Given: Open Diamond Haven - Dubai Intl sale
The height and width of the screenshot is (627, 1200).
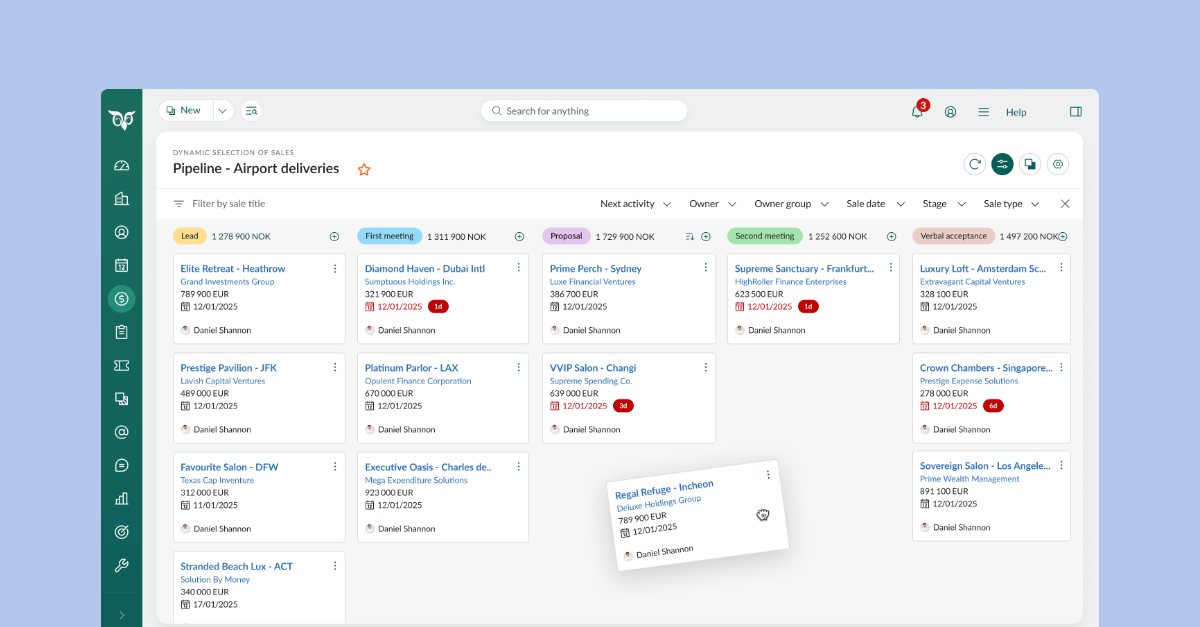Looking at the screenshot, I should point(425,269).
